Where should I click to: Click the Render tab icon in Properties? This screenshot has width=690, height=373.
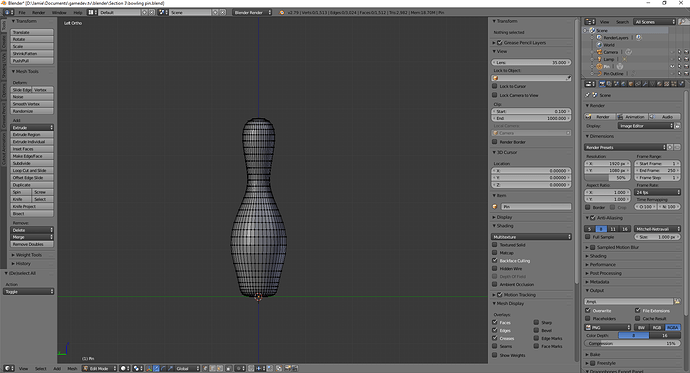[x=602, y=84]
